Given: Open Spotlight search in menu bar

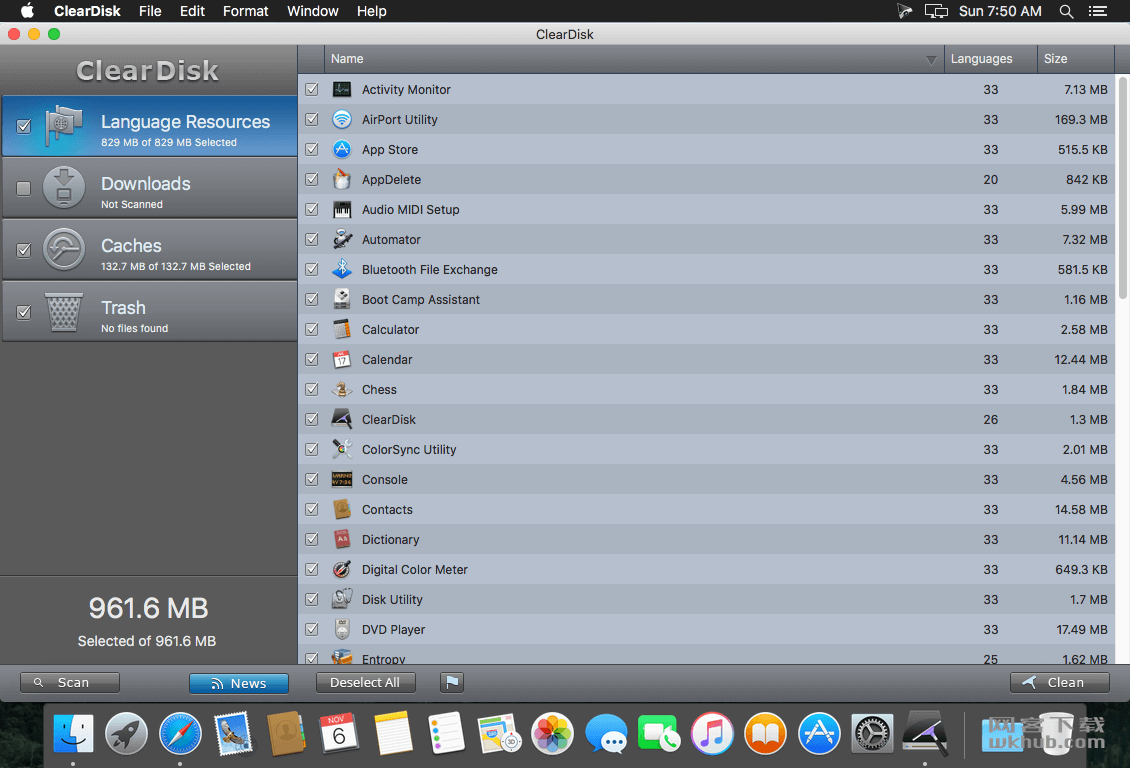Looking at the screenshot, I should tap(1066, 11).
